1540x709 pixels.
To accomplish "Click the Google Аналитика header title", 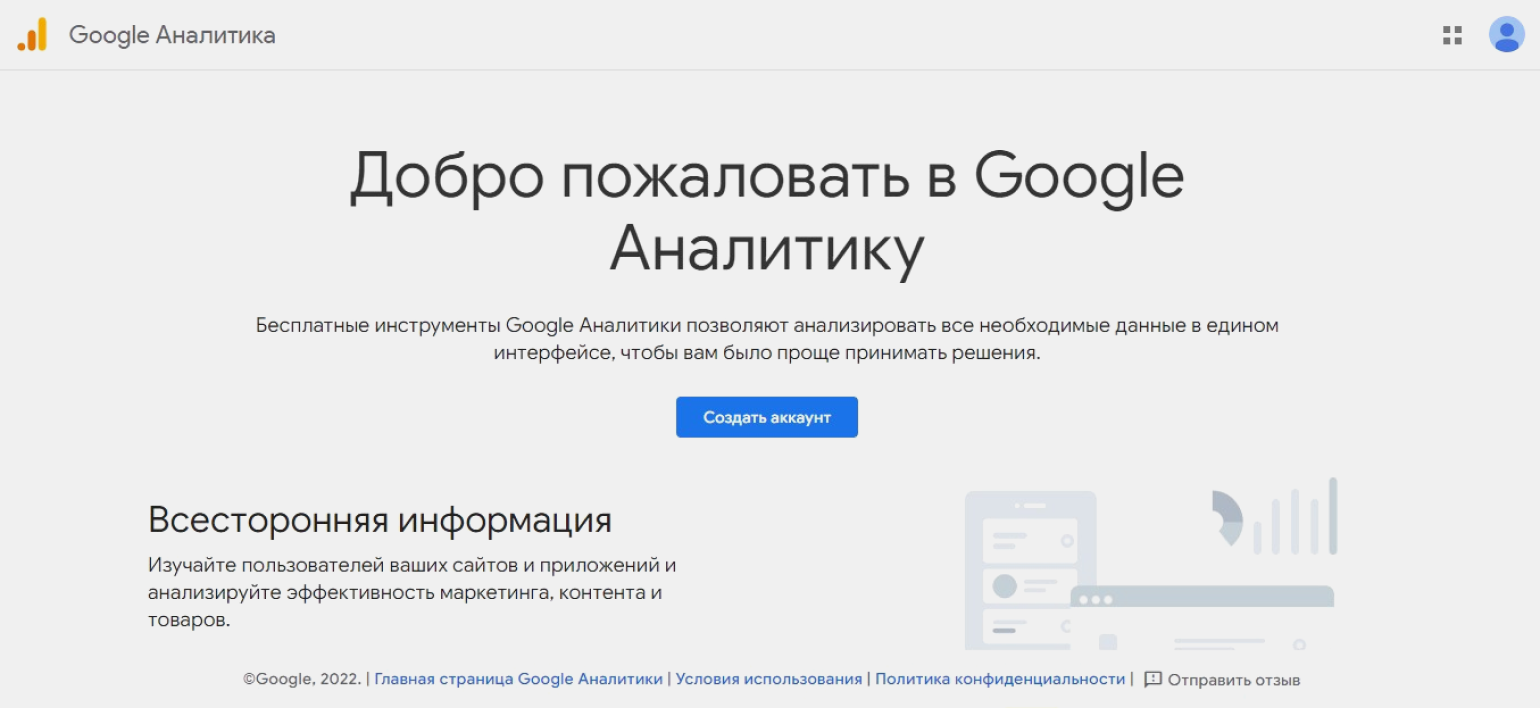I will click(172, 36).
